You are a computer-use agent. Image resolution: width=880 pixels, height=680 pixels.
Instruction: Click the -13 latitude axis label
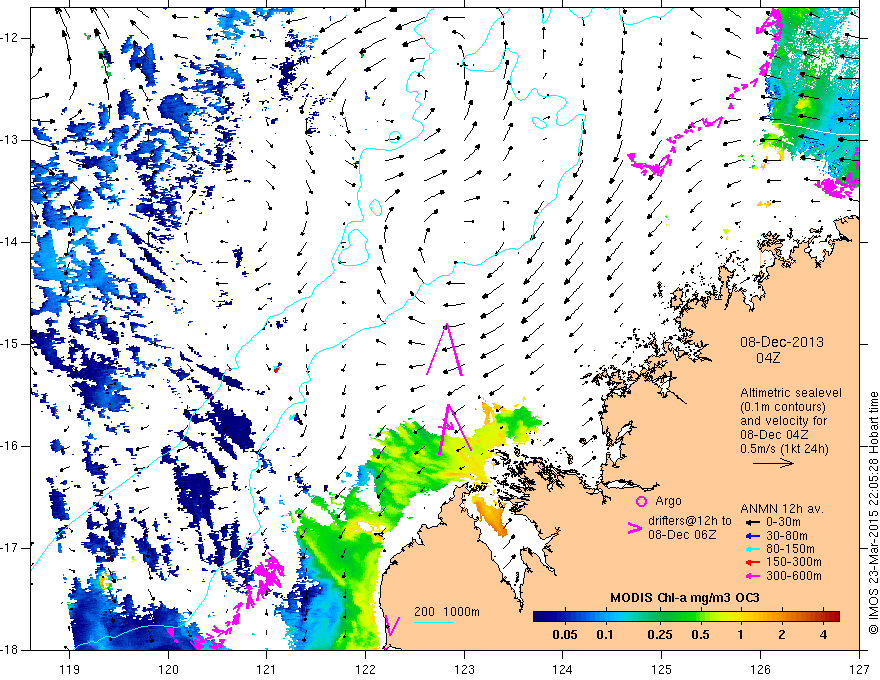pos(11,140)
